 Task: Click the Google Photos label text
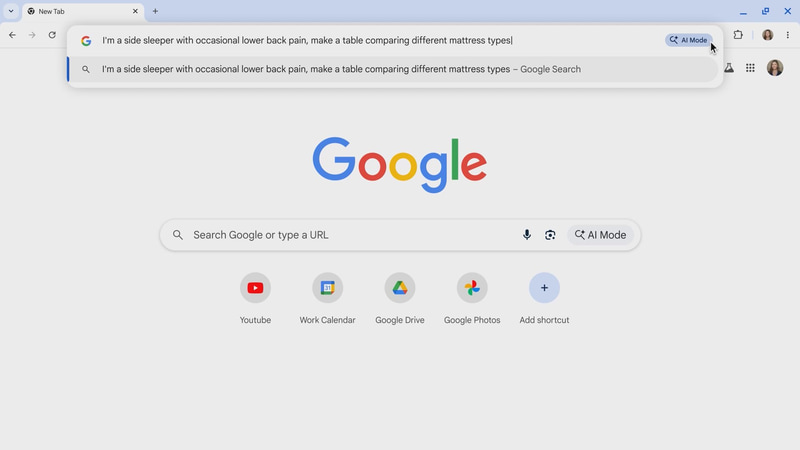[x=472, y=320]
